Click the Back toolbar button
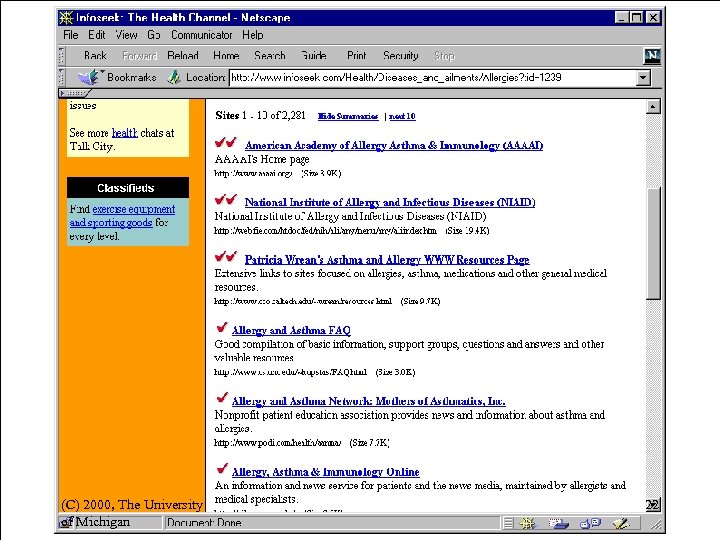Viewport: 720px width, 540px height. coord(95,56)
